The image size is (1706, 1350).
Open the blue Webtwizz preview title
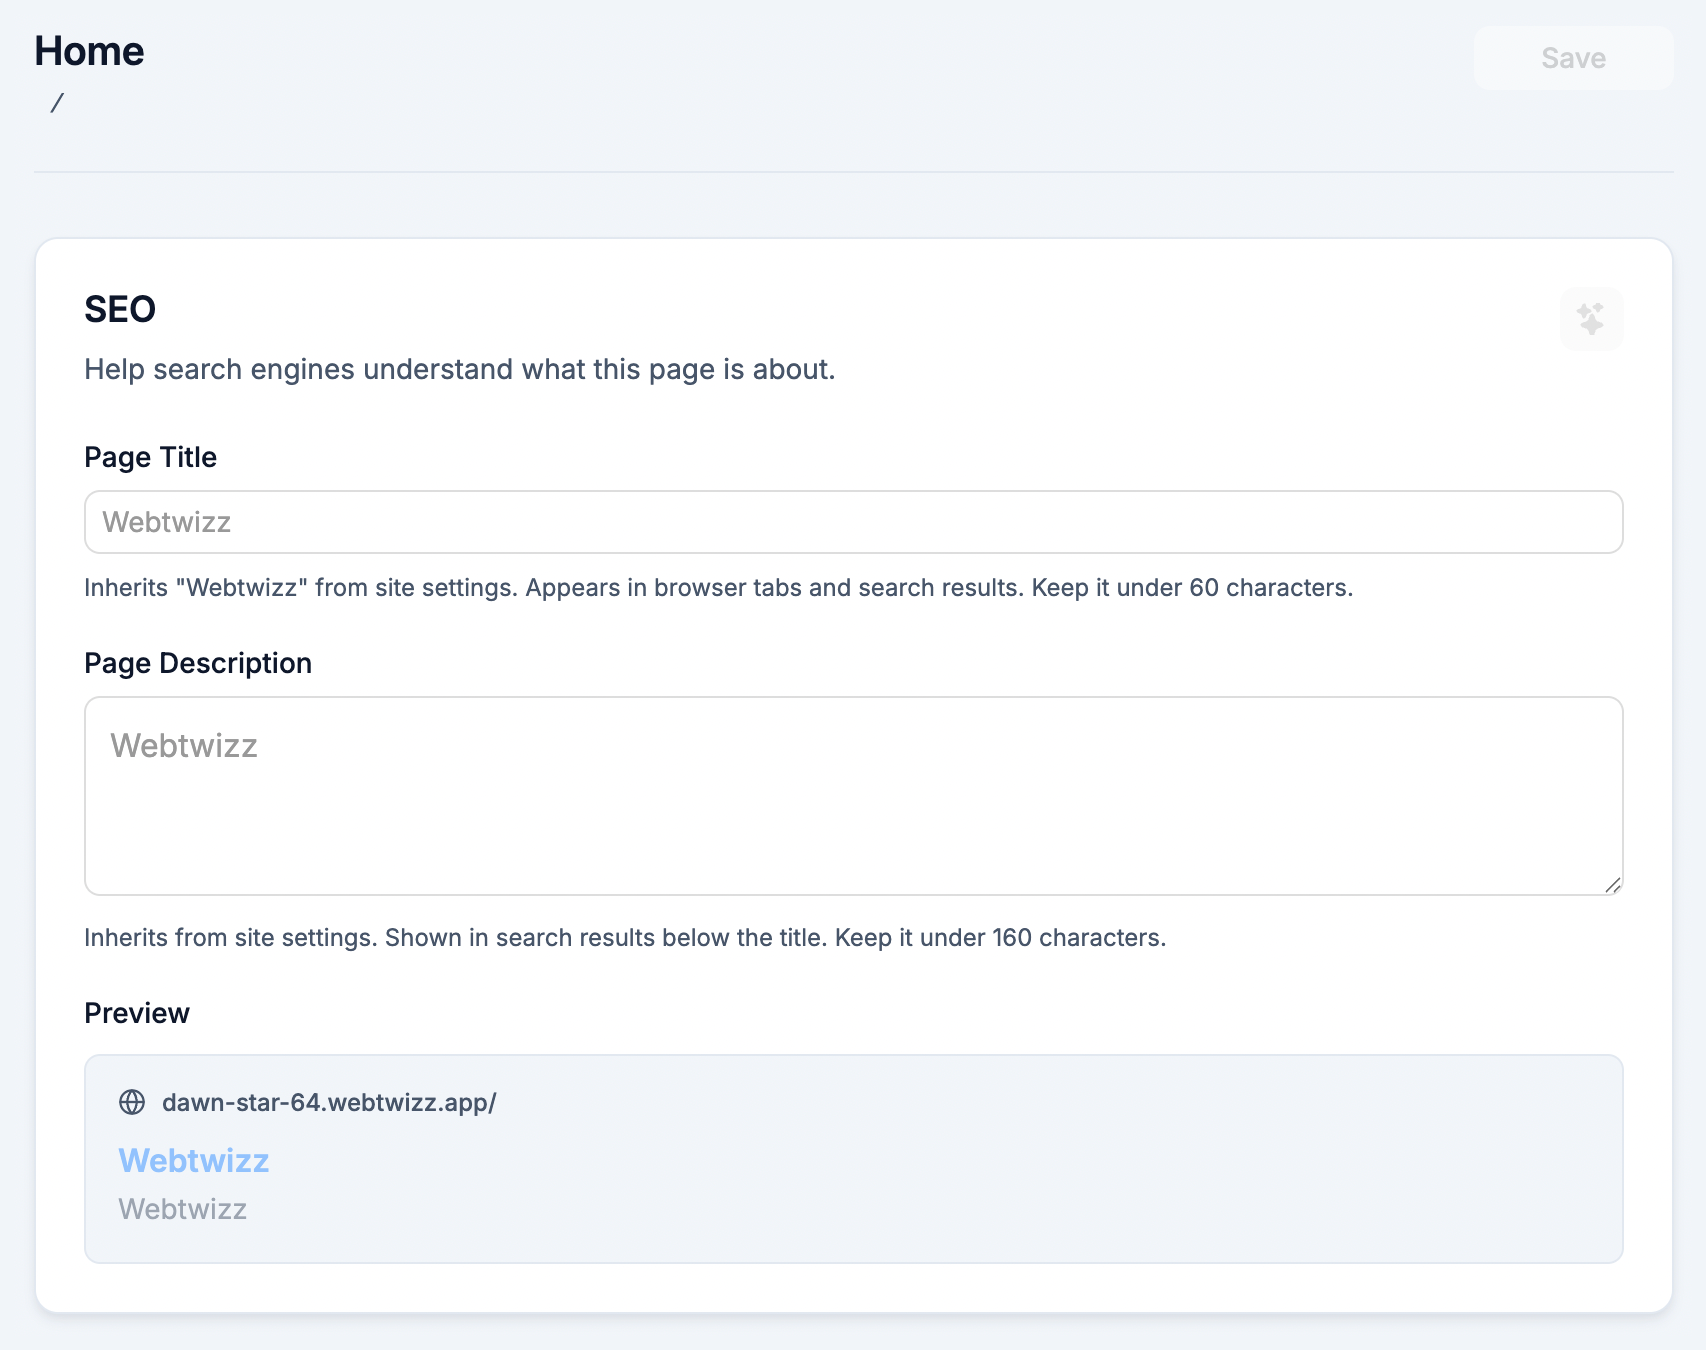click(194, 1160)
